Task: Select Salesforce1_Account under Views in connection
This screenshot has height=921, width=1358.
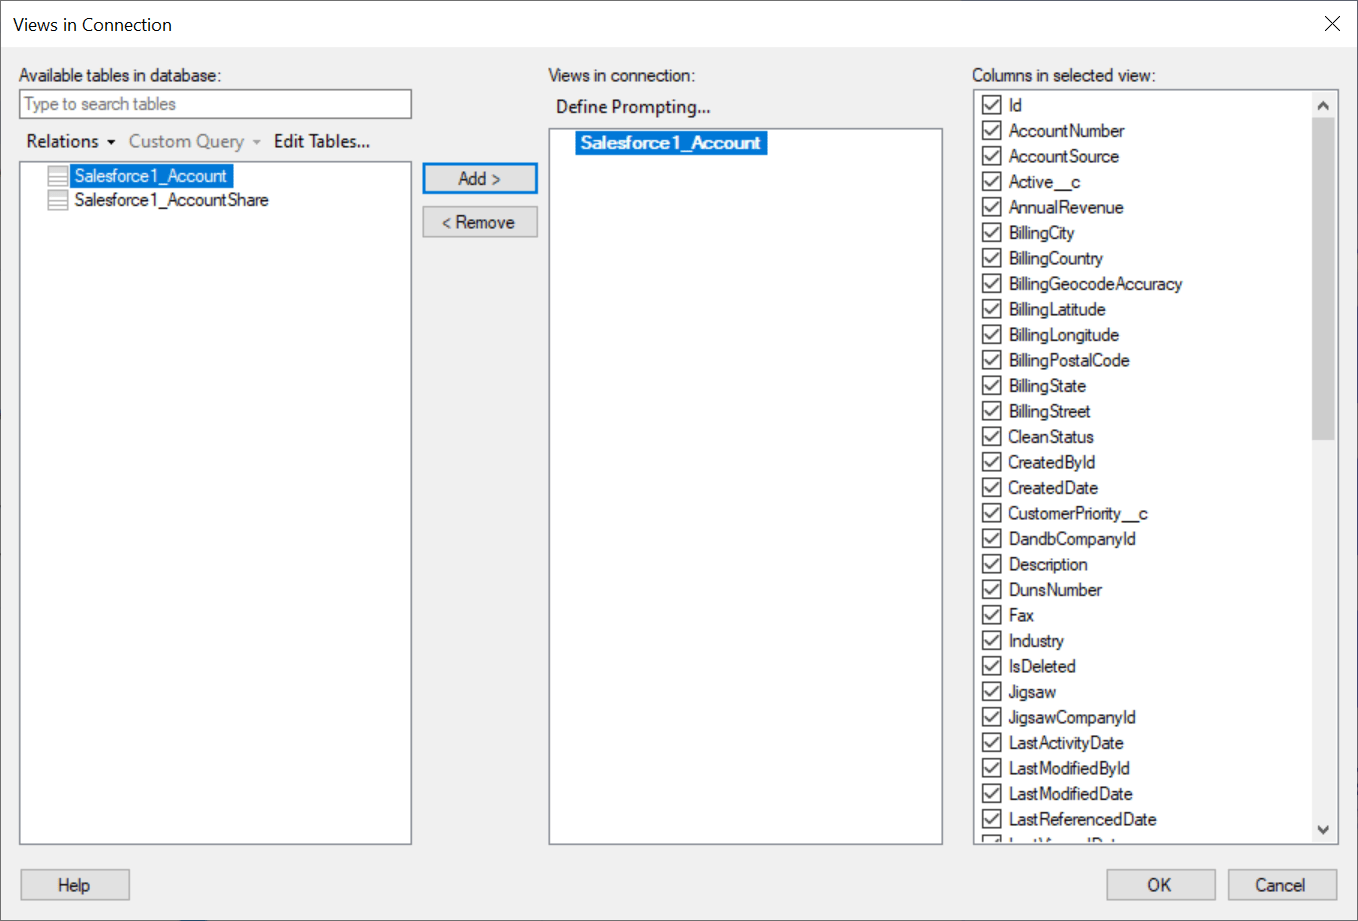Action: click(670, 142)
